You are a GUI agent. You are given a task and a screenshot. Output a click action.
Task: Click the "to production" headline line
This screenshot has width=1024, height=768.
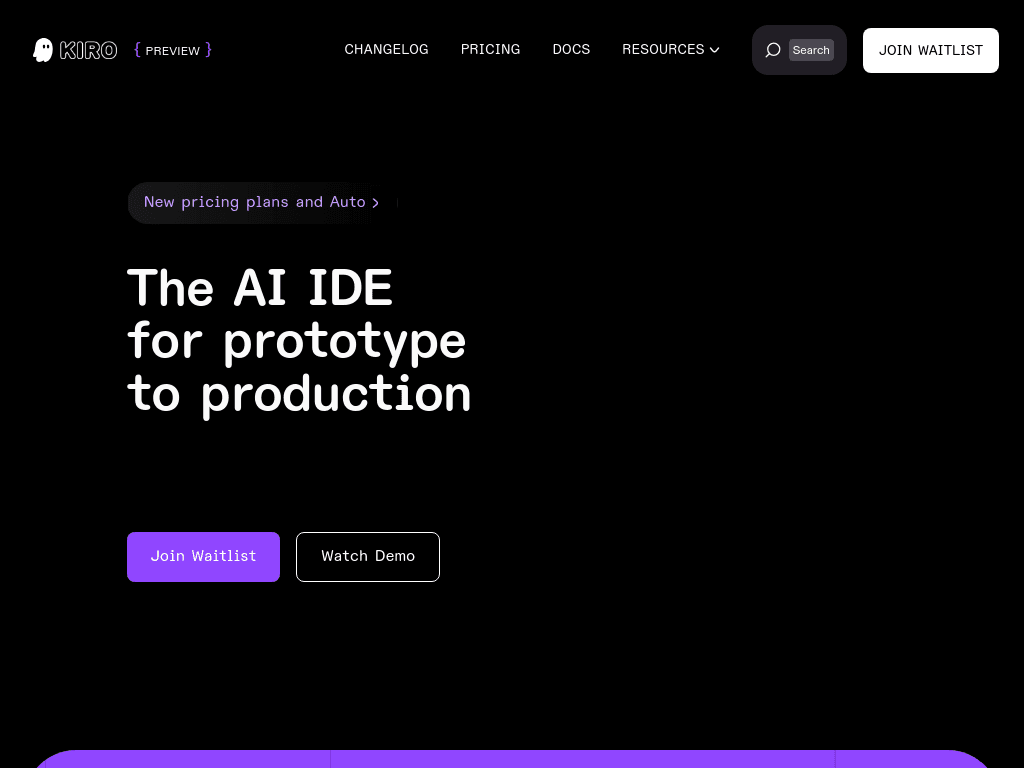299,393
